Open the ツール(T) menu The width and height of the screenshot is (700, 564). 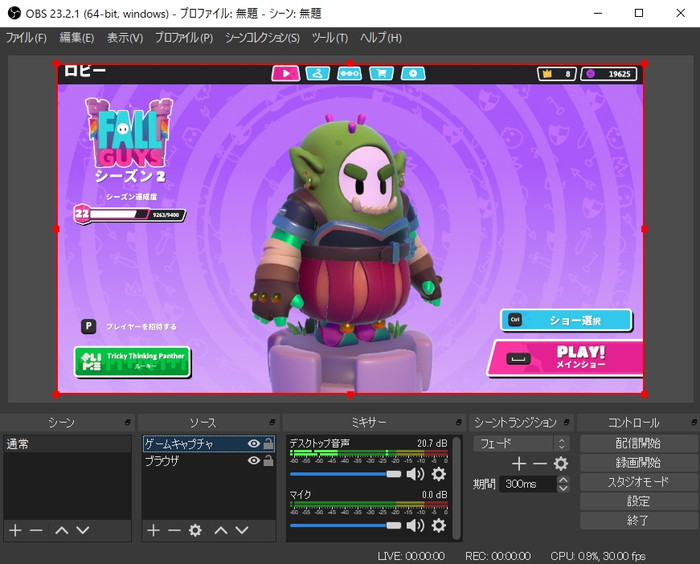click(x=330, y=38)
